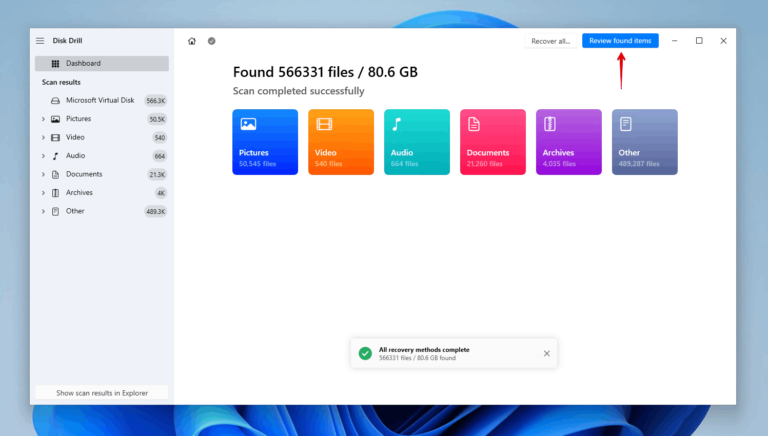The width and height of the screenshot is (768, 436).
Task: Click the 21.3K count badge
Action: tap(157, 175)
